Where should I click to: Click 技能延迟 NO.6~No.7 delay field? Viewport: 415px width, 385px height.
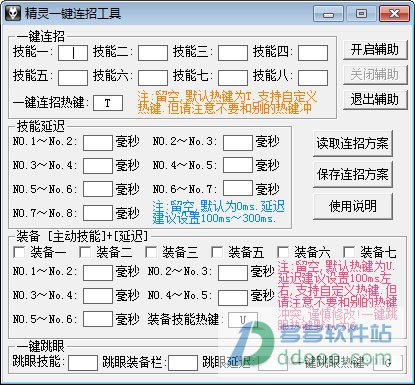pyautogui.click(x=238, y=188)
